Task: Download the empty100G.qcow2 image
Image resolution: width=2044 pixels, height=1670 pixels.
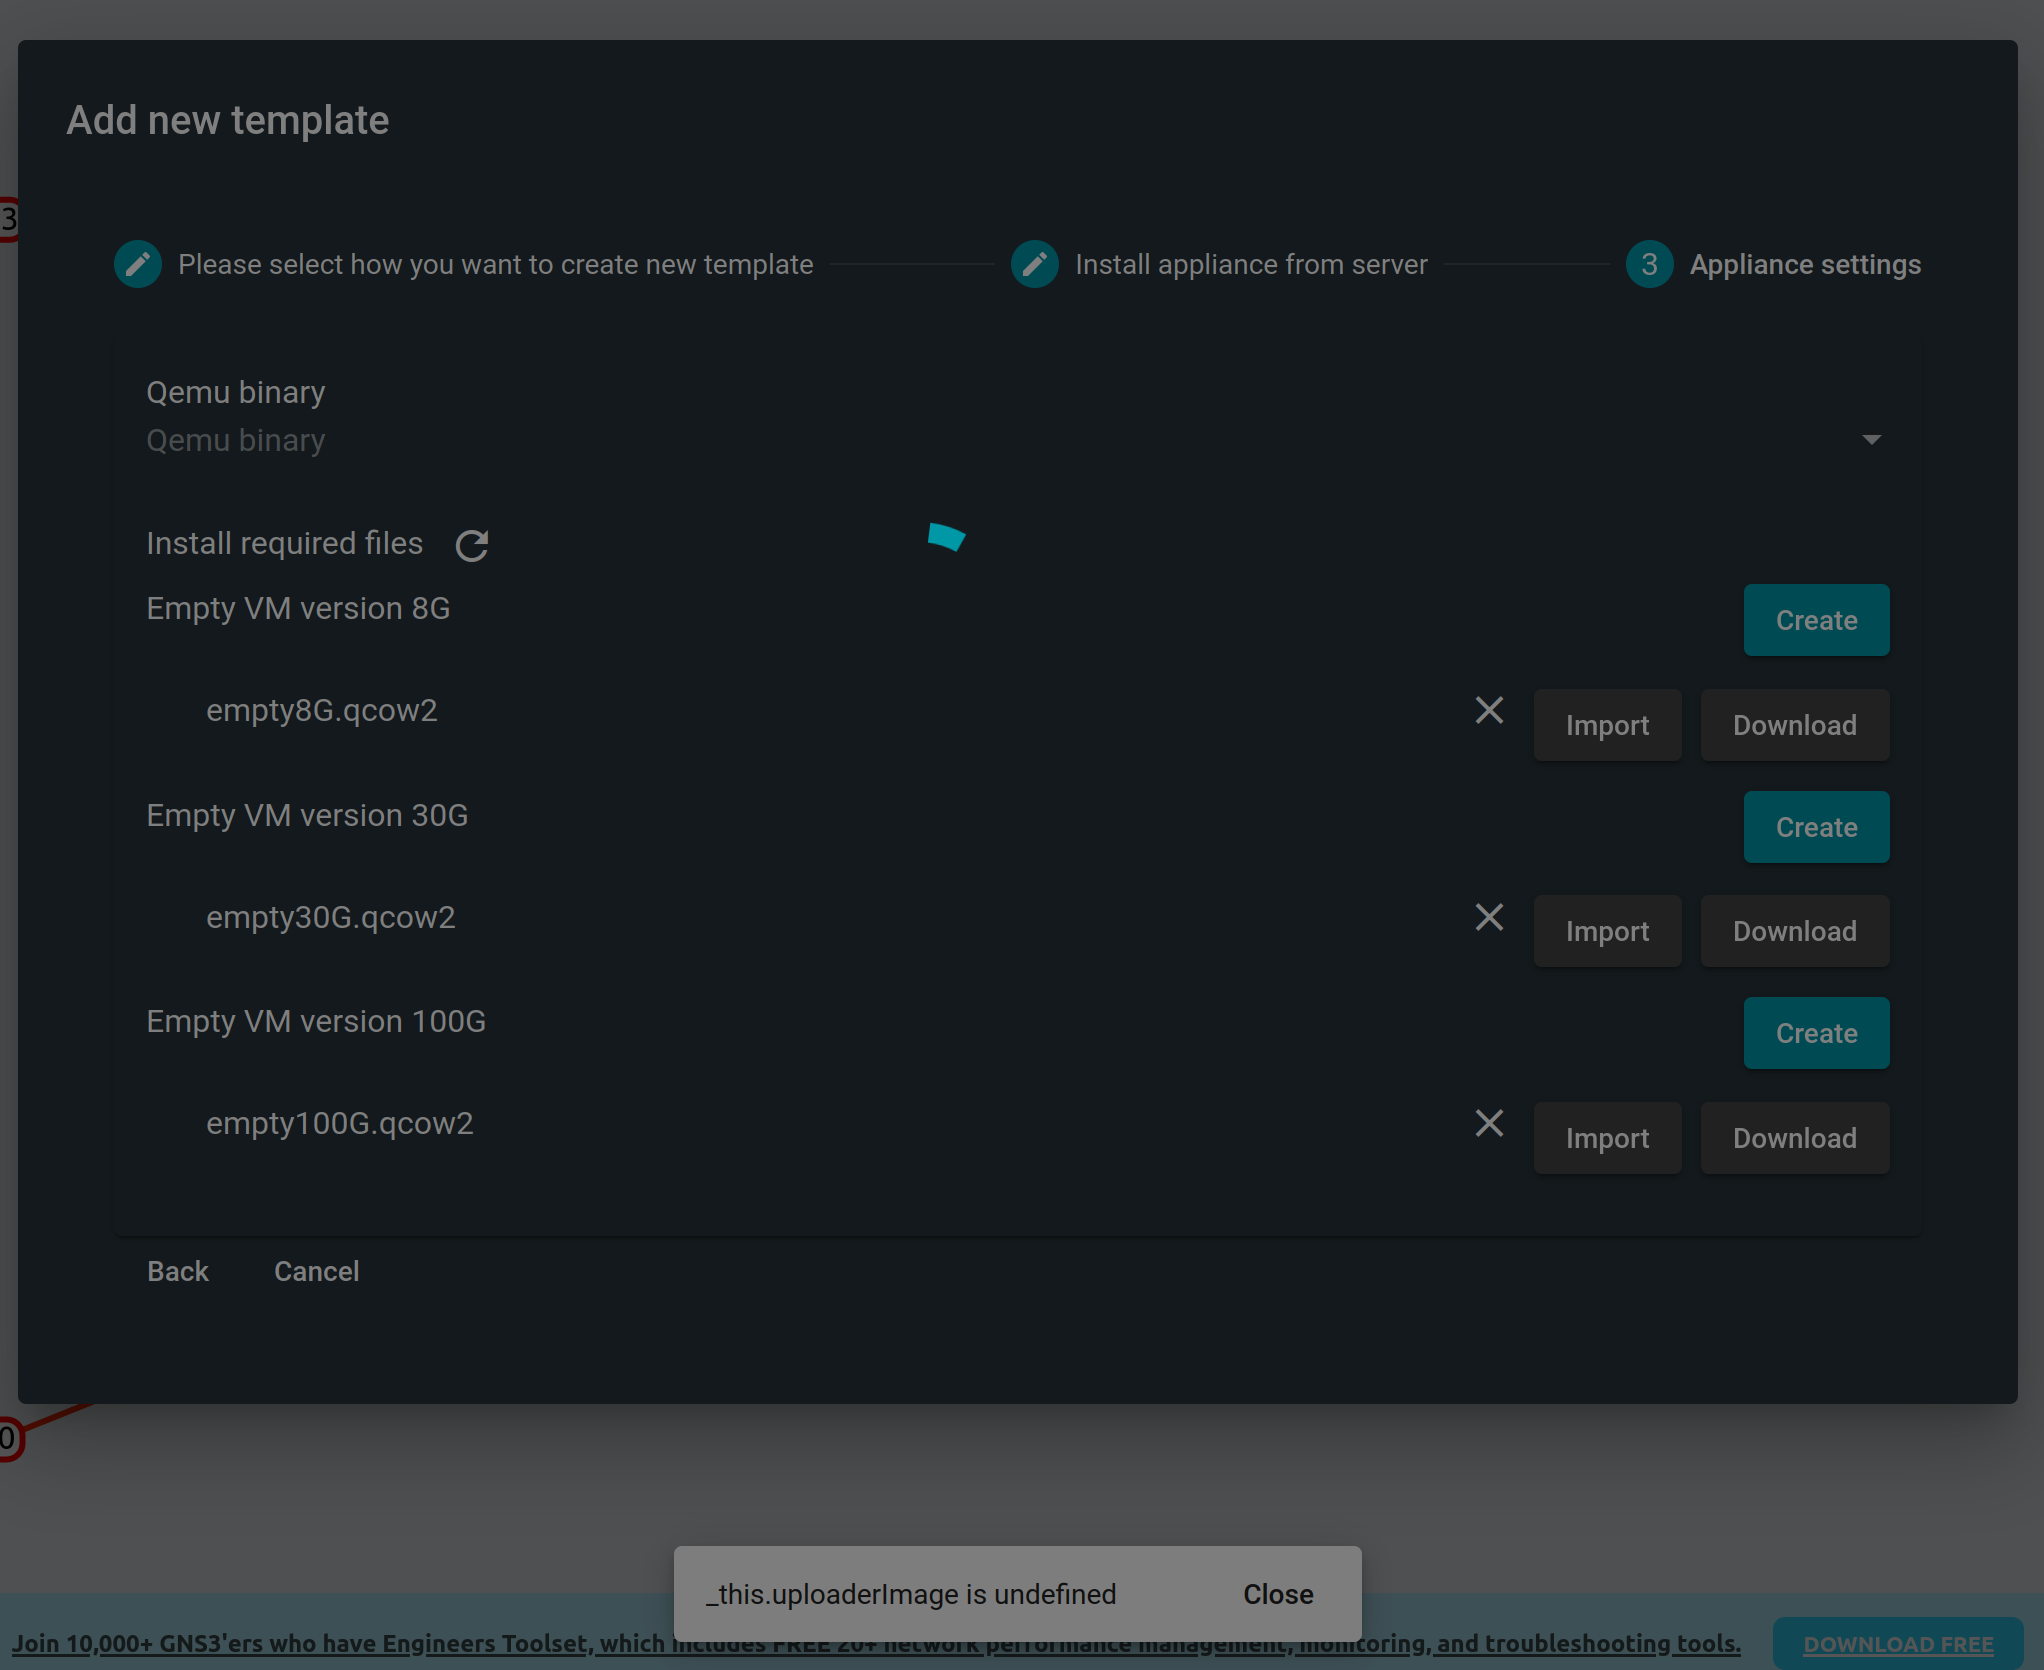Action: point(1794,1137)
